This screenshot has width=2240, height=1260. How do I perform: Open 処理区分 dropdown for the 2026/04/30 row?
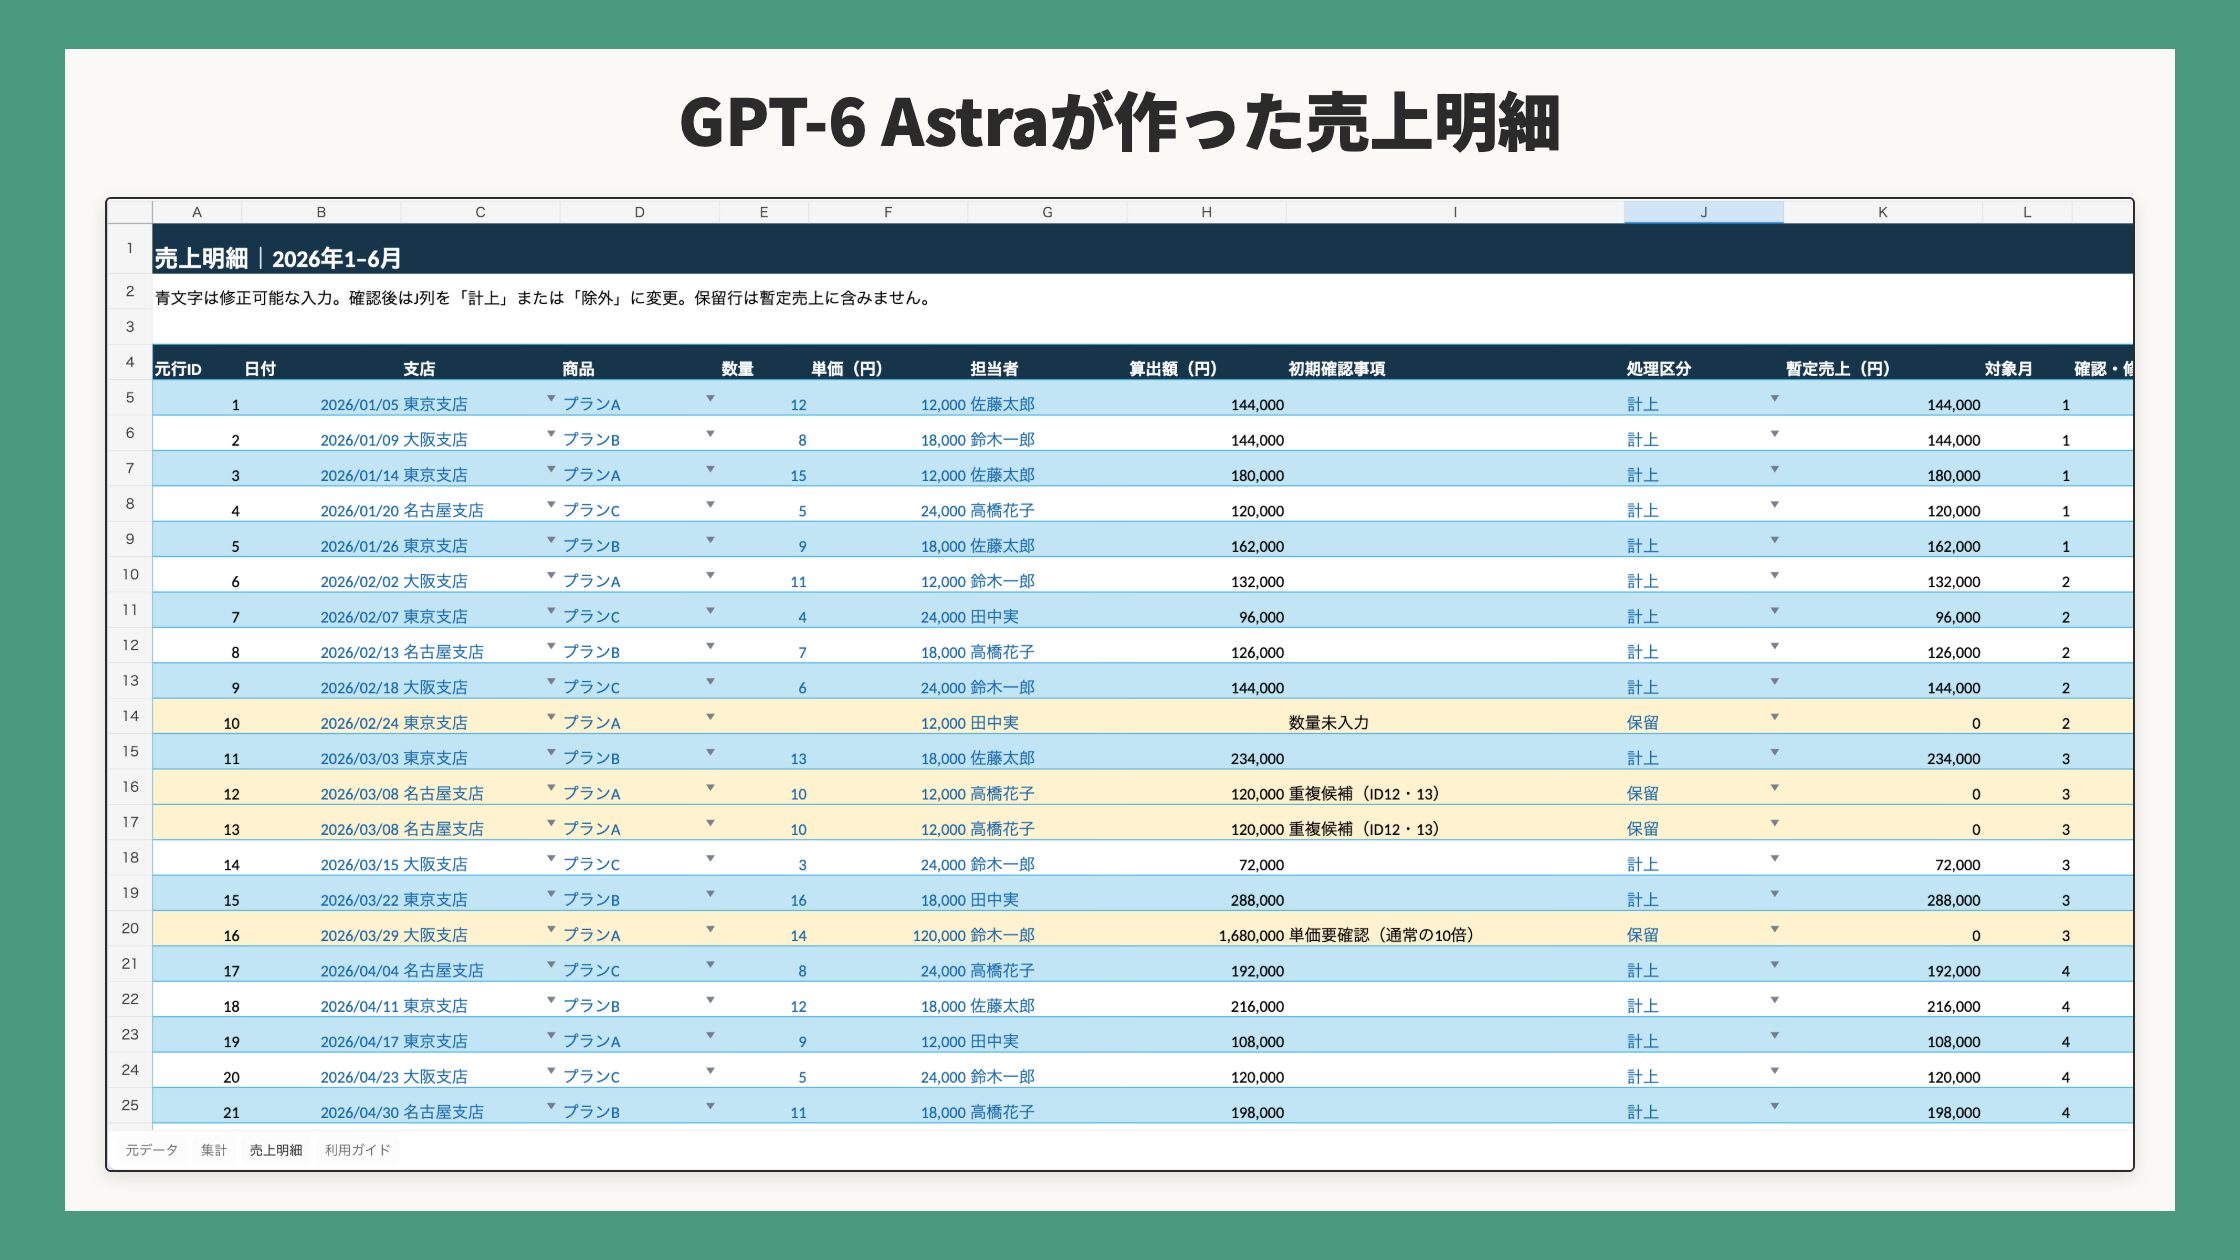point(1774,1106)
